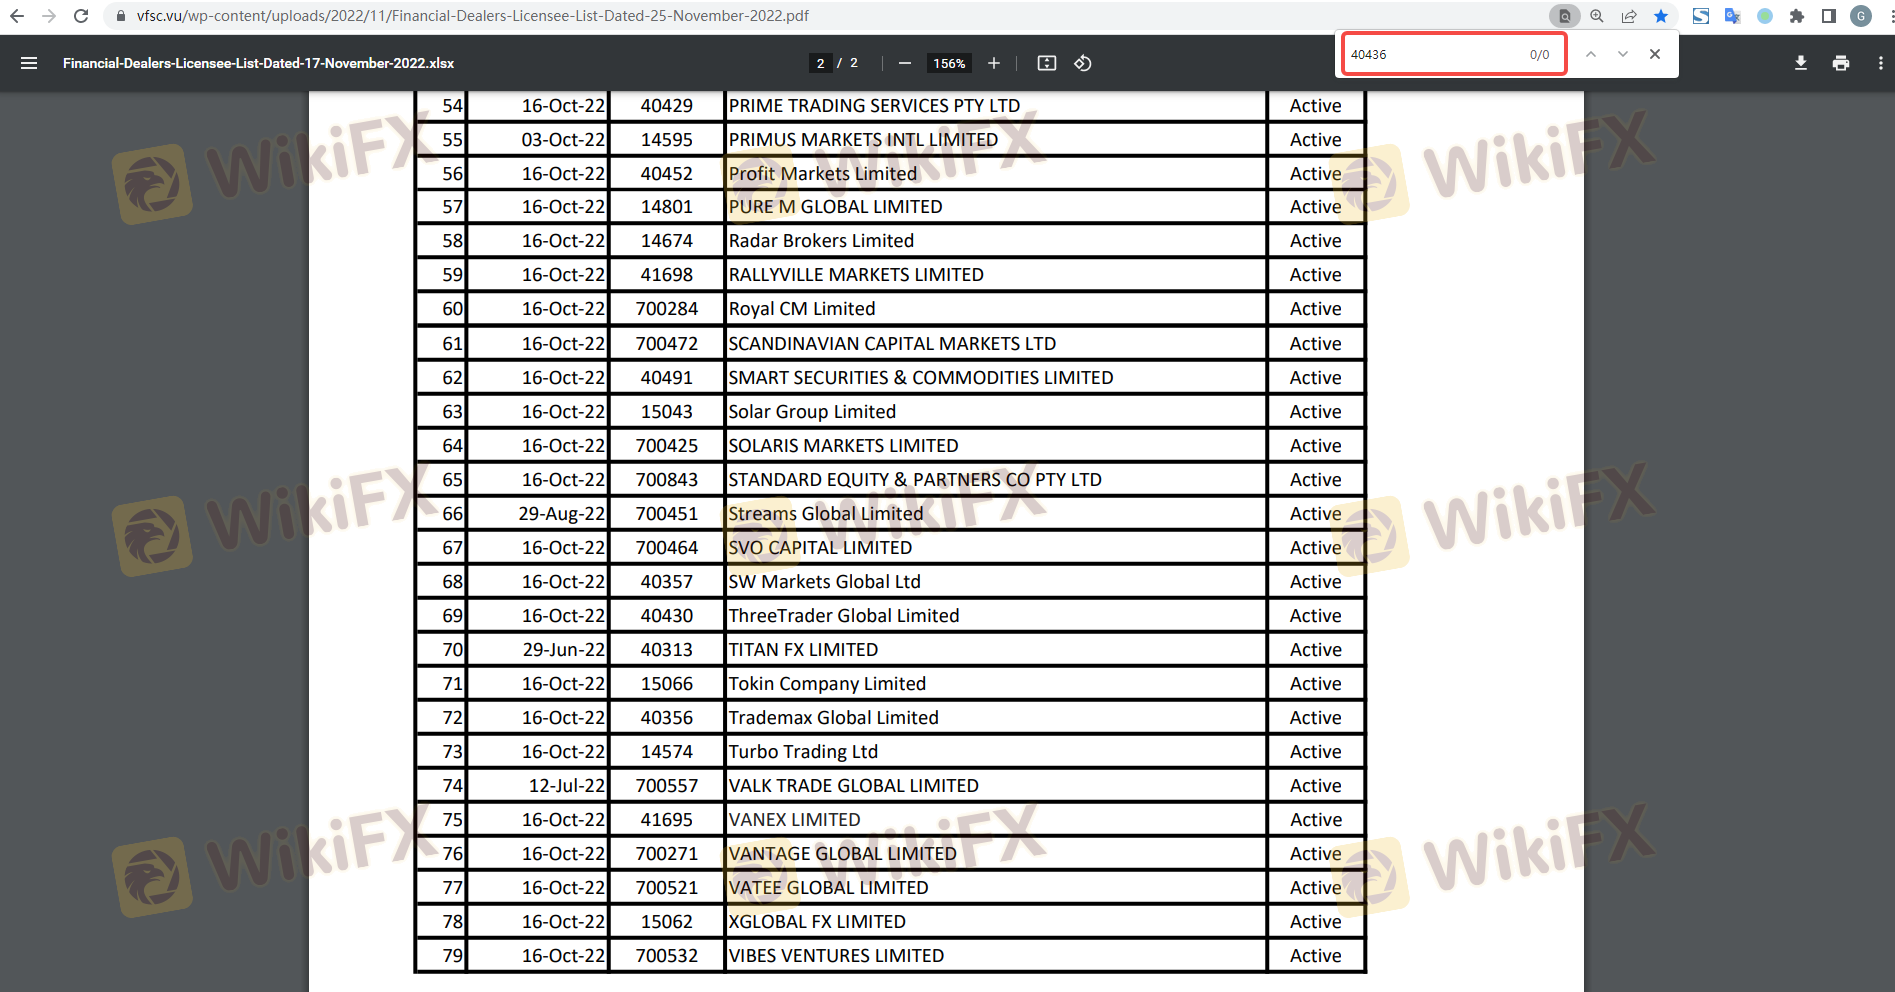This screenshot has width=1895, height=992.
Task: Click the PDF zoom out minus button
Action: (x=904, y=63)
